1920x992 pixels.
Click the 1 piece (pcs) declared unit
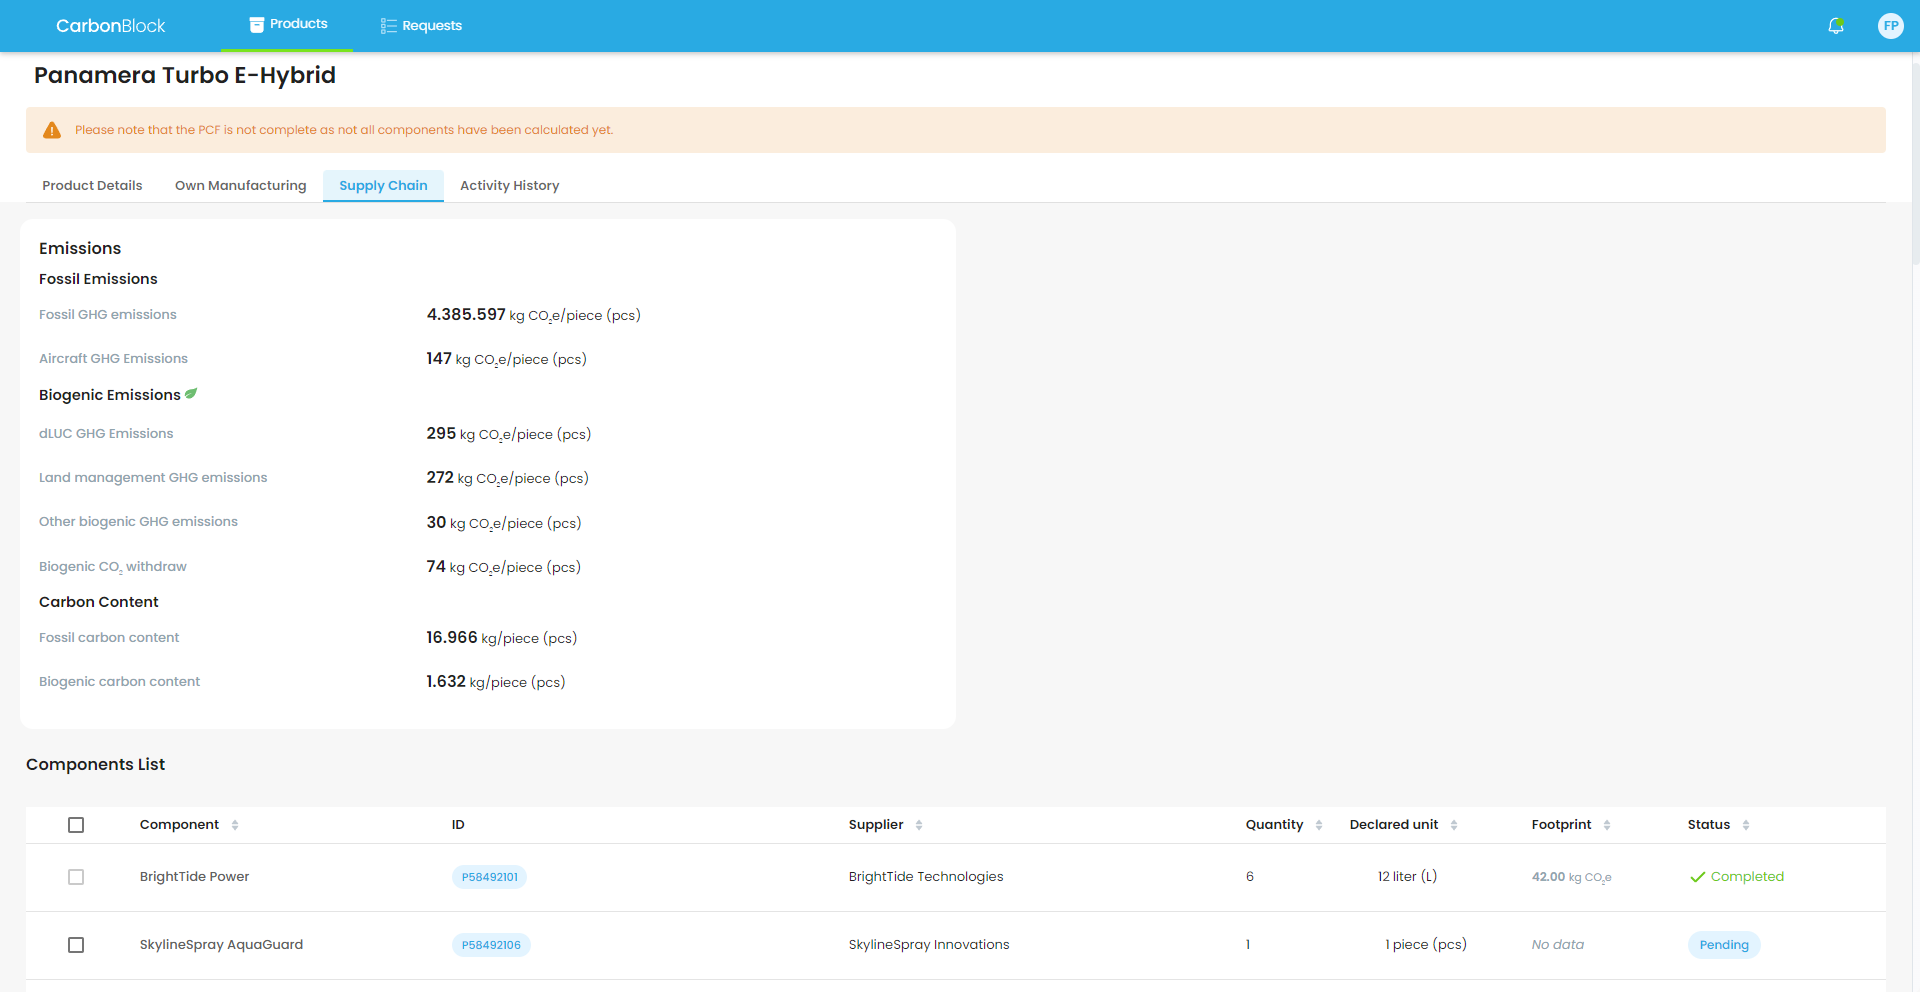pyautogui.click(x=1426, y=945)
